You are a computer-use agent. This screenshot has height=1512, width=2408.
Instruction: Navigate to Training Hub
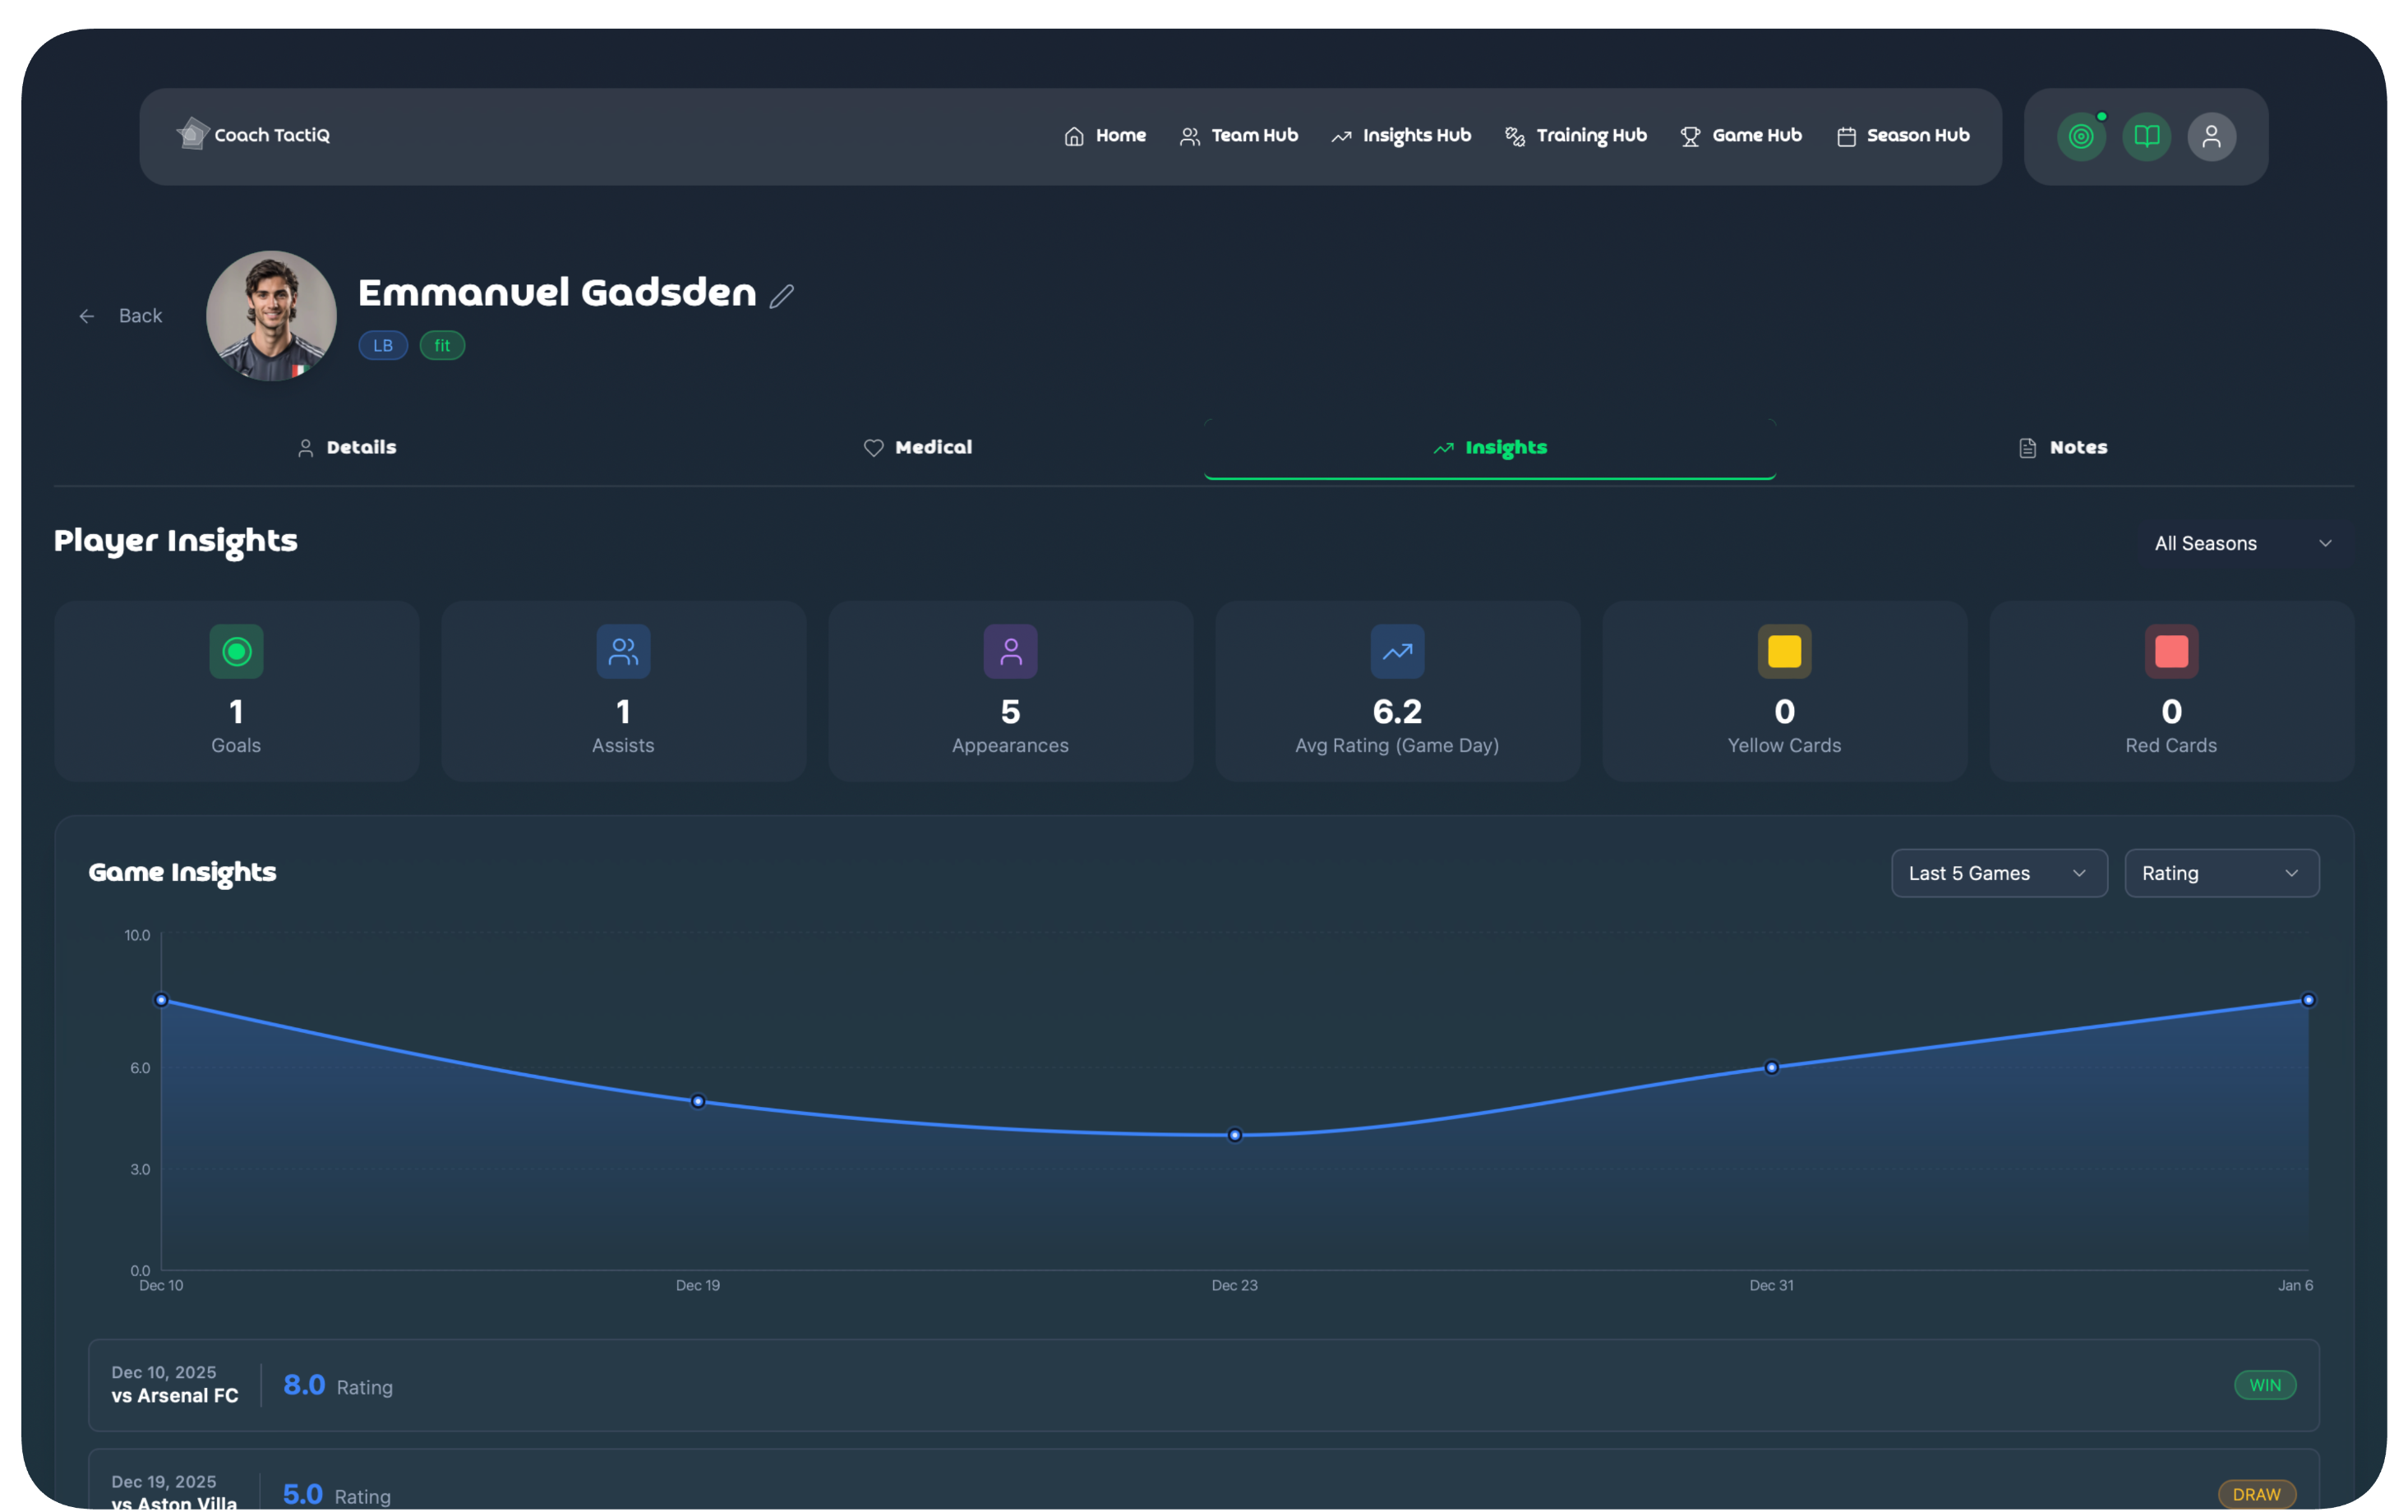(x=1576, y=136)
